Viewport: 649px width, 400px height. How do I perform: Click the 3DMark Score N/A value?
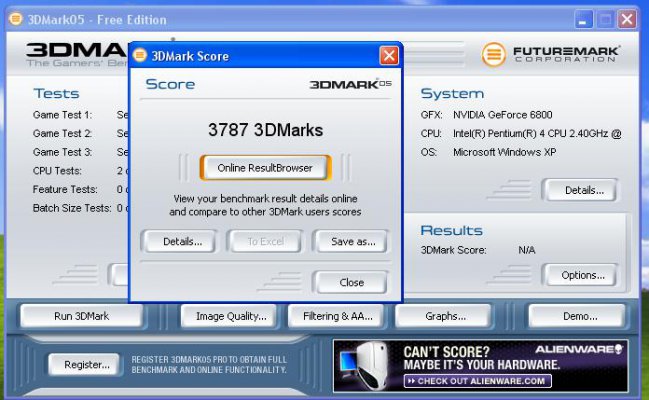tap(526, 250)
